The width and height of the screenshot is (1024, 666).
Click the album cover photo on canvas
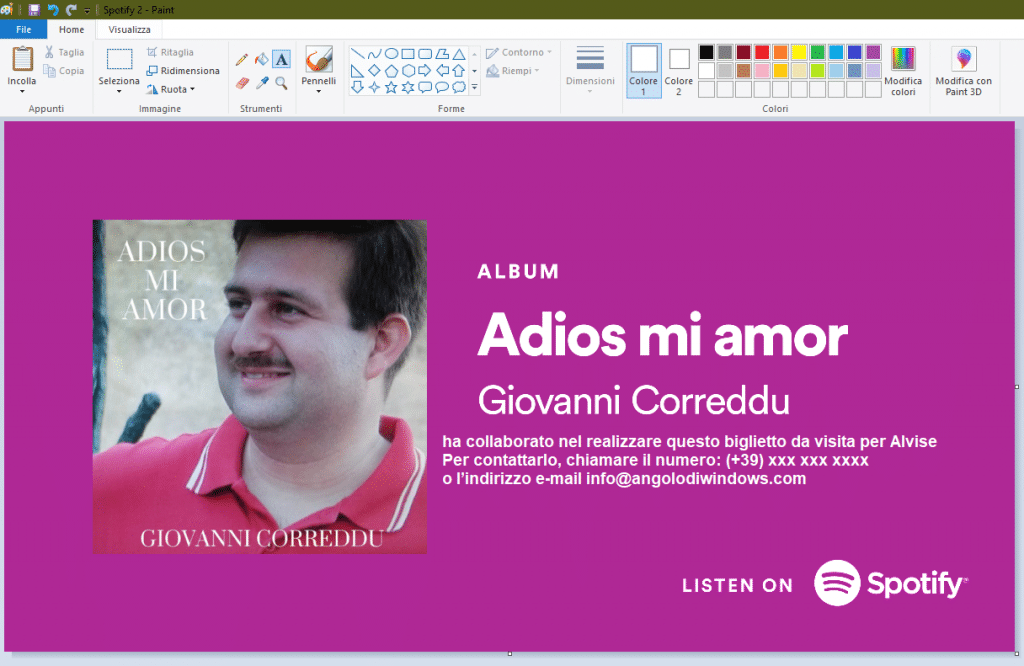click(x=260, y=387)
